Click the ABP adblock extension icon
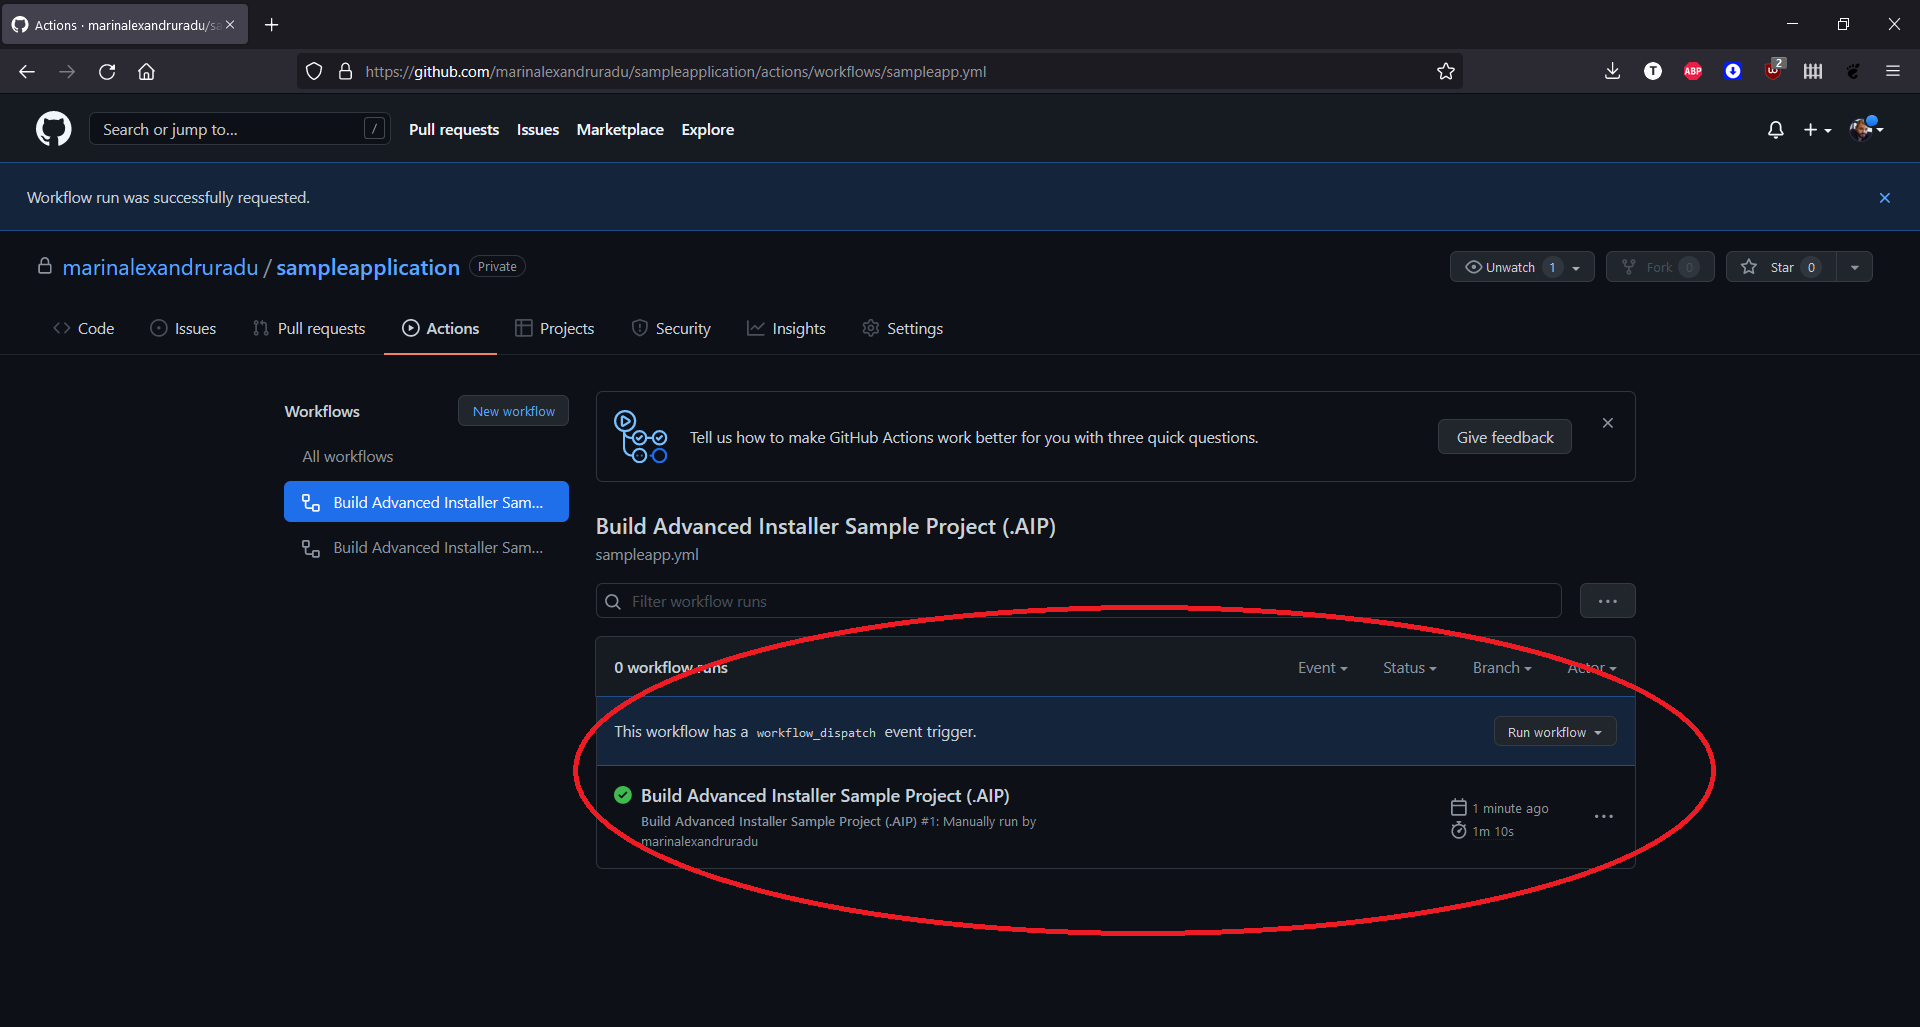Image resolution: width=1920 pixels, height=1027 pixels. 1692,71
